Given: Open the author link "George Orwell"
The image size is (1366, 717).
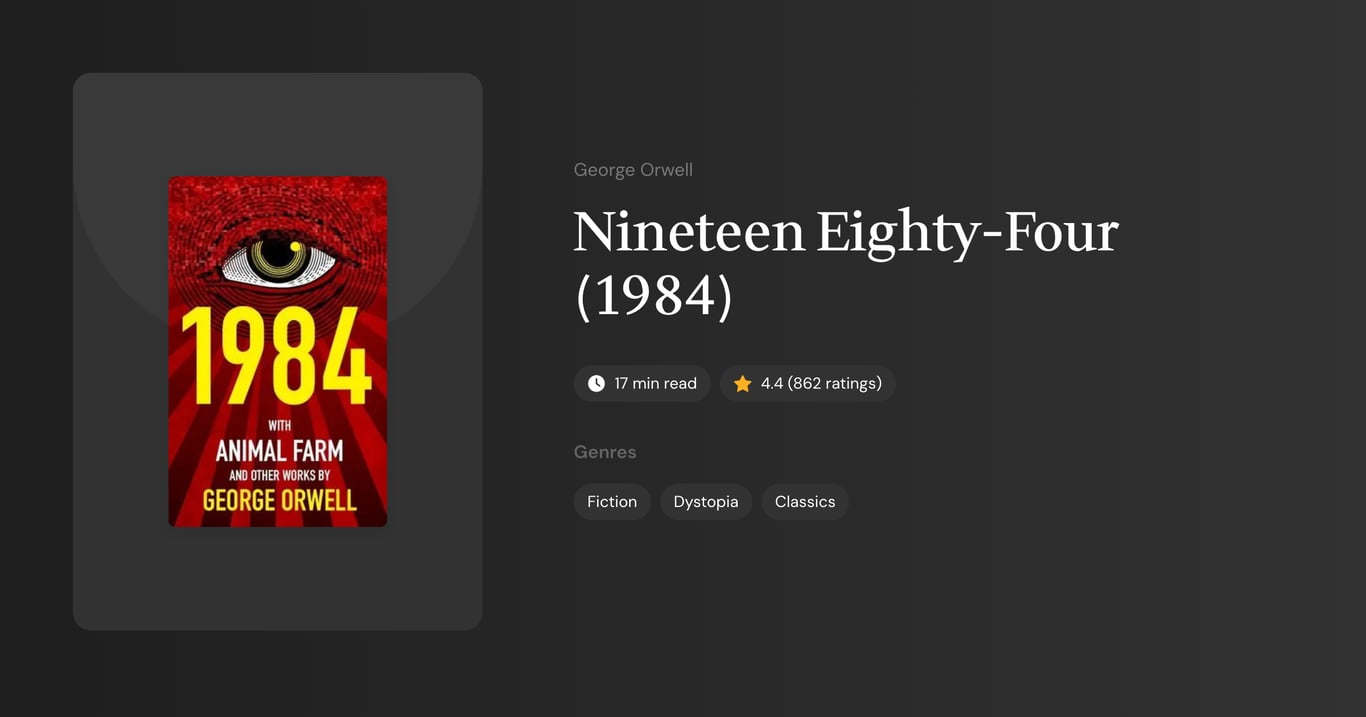Looking at the screenshot, I should pos(633,169).
